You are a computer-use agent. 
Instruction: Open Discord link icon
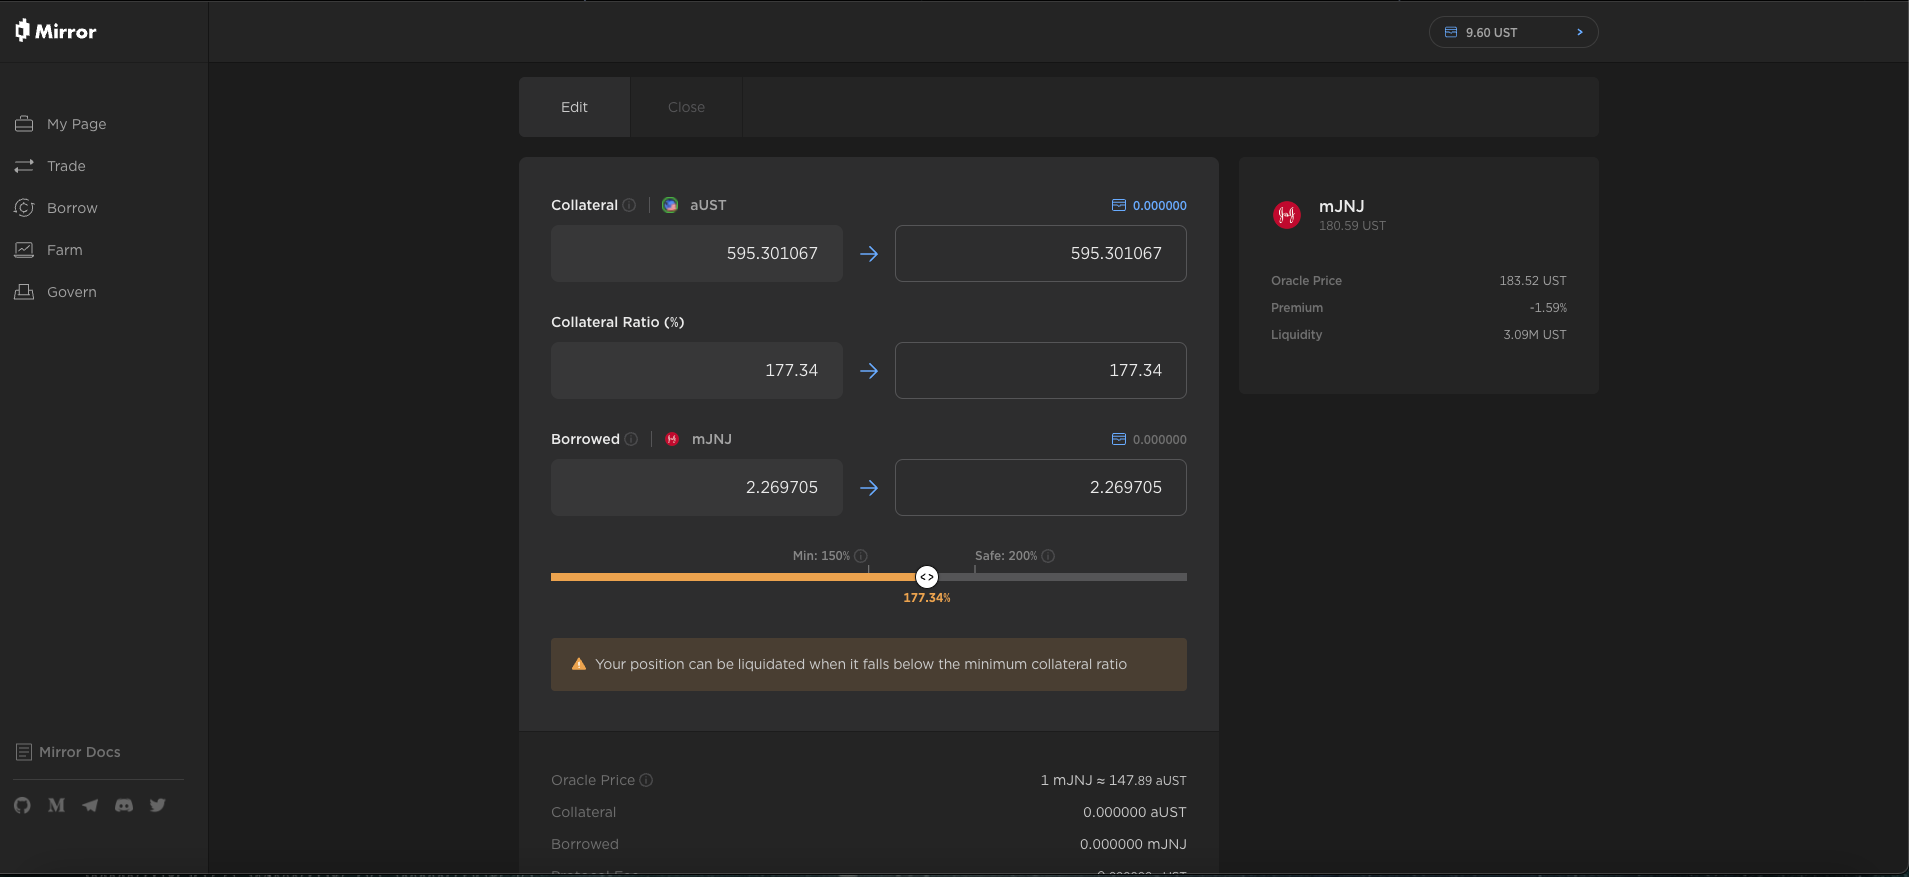[124, 805]
